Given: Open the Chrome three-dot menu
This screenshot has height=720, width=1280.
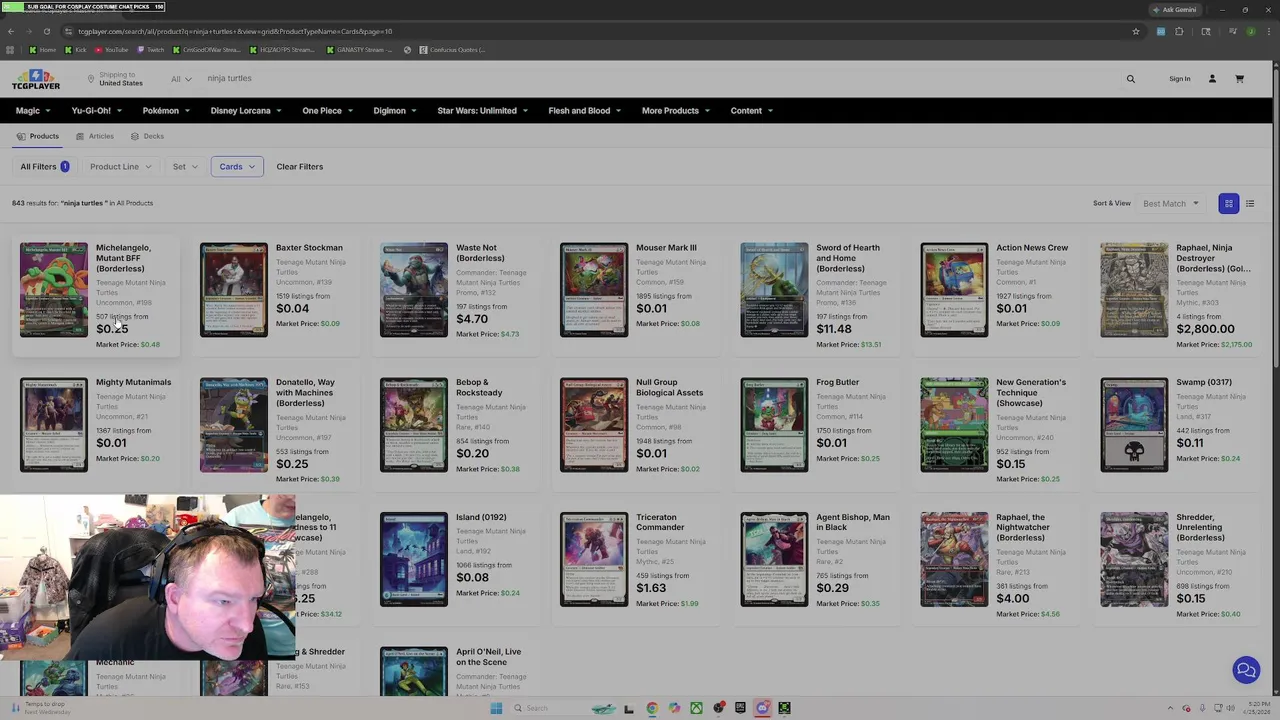Looking at the screenshot, I should coord(1268,31).
